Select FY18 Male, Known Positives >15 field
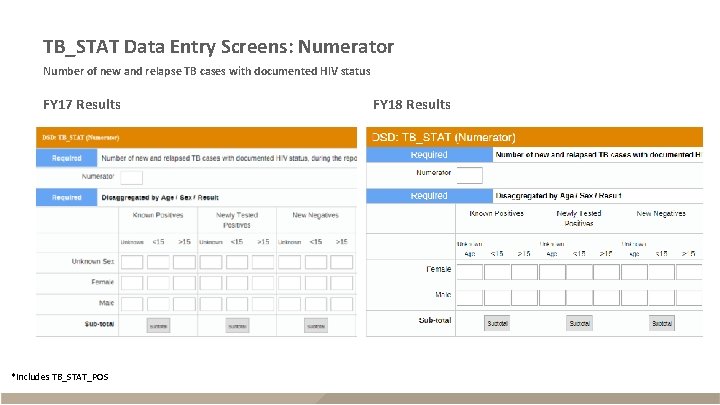 tap(524, 298)
